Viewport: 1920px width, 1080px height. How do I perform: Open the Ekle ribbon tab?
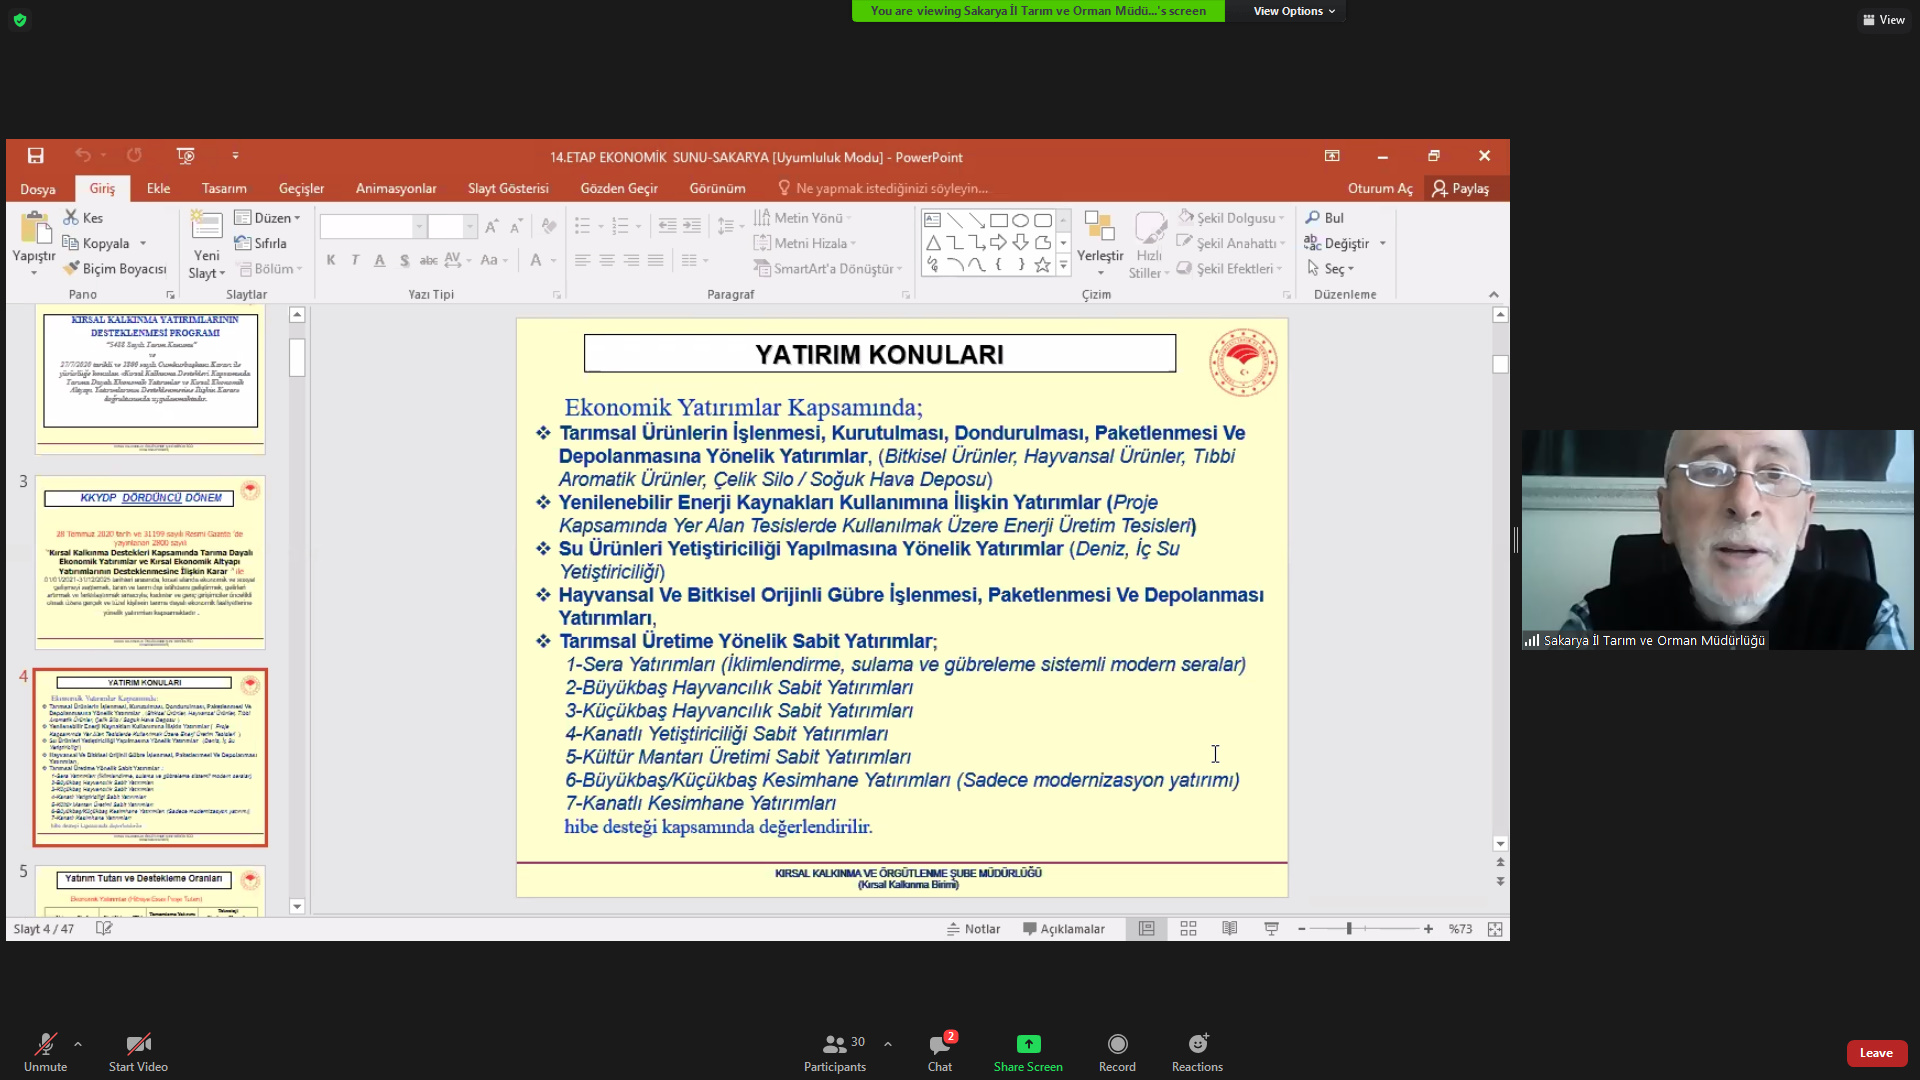coord(158,188)
